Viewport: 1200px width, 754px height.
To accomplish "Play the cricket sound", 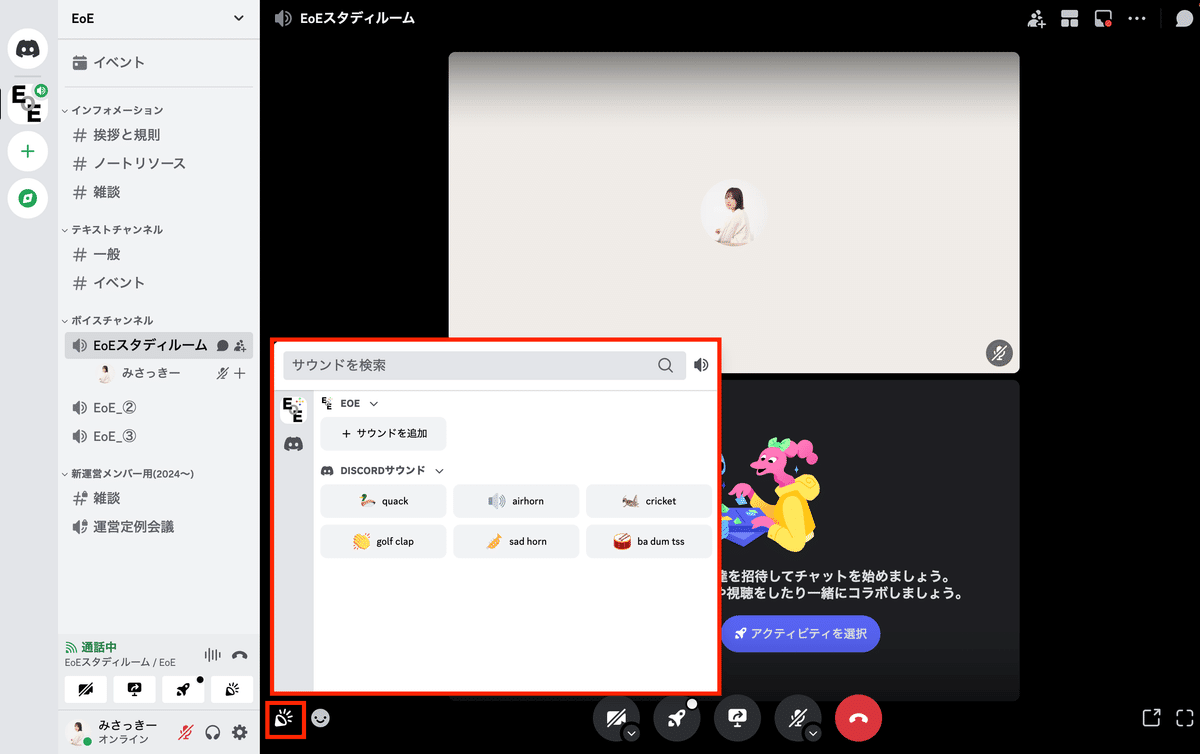I will click(649, 501).
